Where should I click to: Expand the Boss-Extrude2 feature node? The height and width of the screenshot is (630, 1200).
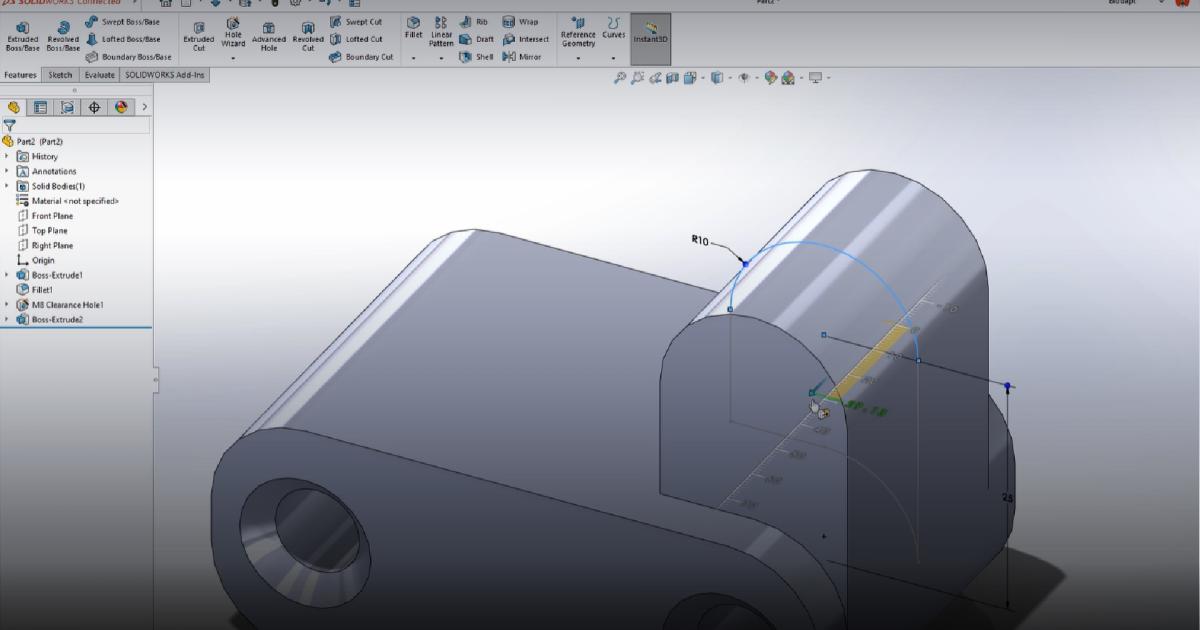point(7,319)
